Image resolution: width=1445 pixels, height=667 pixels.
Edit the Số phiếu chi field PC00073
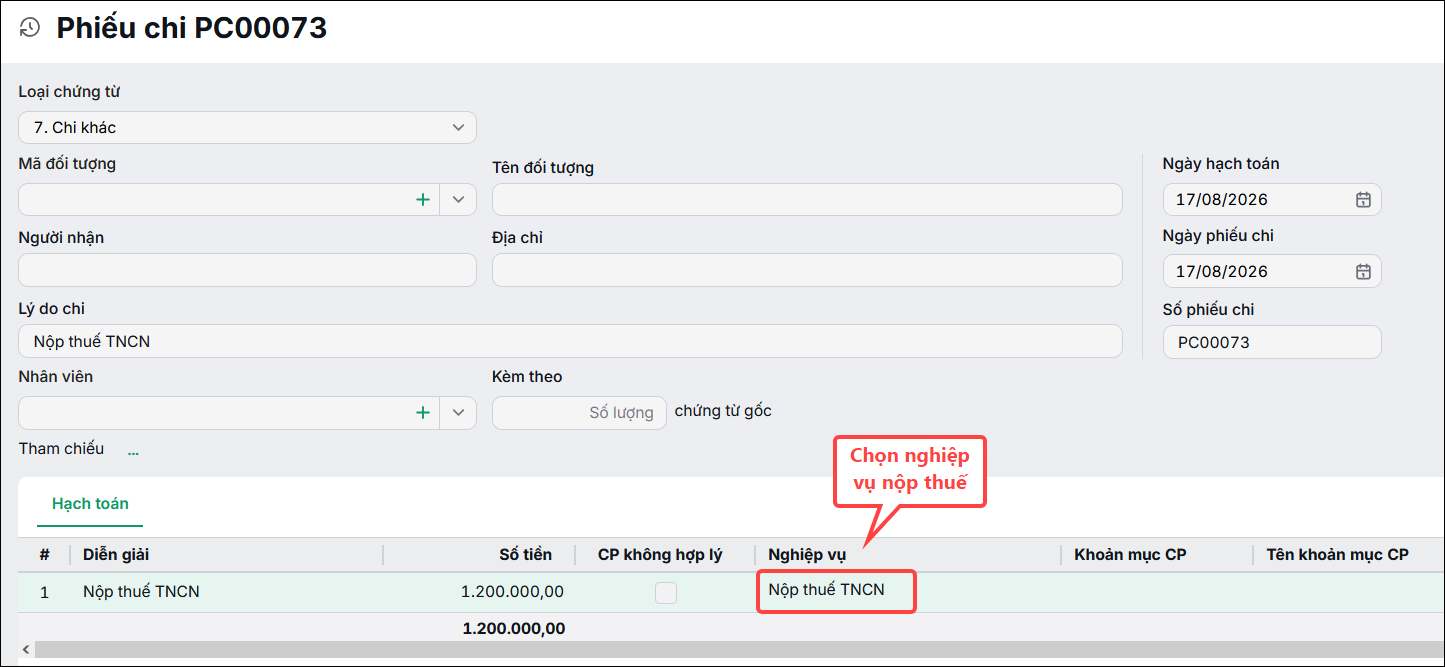point(1272,342)
